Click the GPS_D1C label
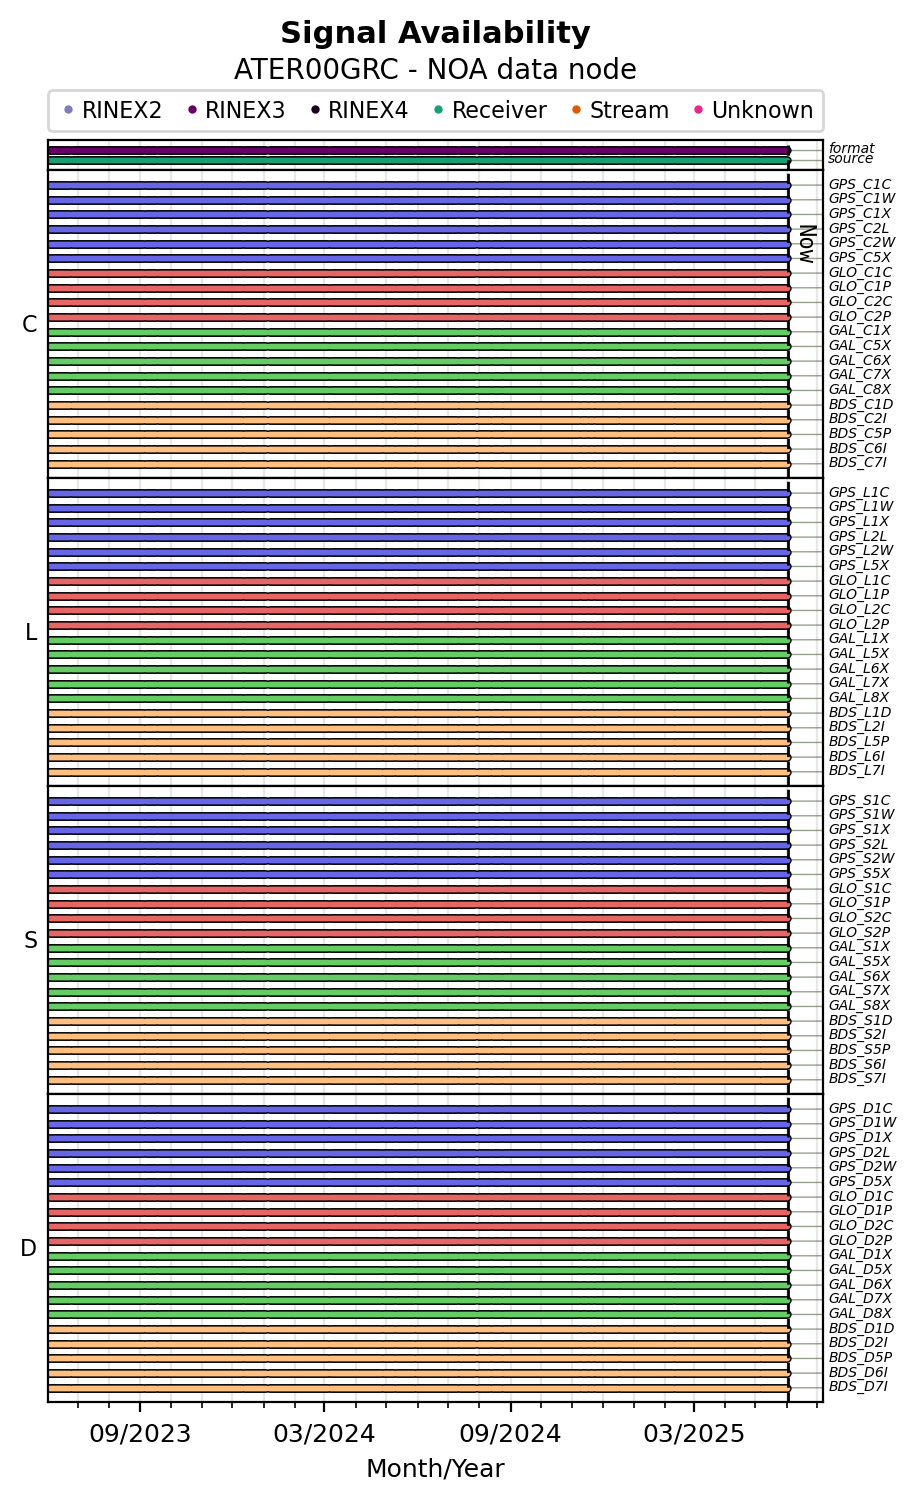This screenshot has height=1501, width=916. tap(860, 1108)
